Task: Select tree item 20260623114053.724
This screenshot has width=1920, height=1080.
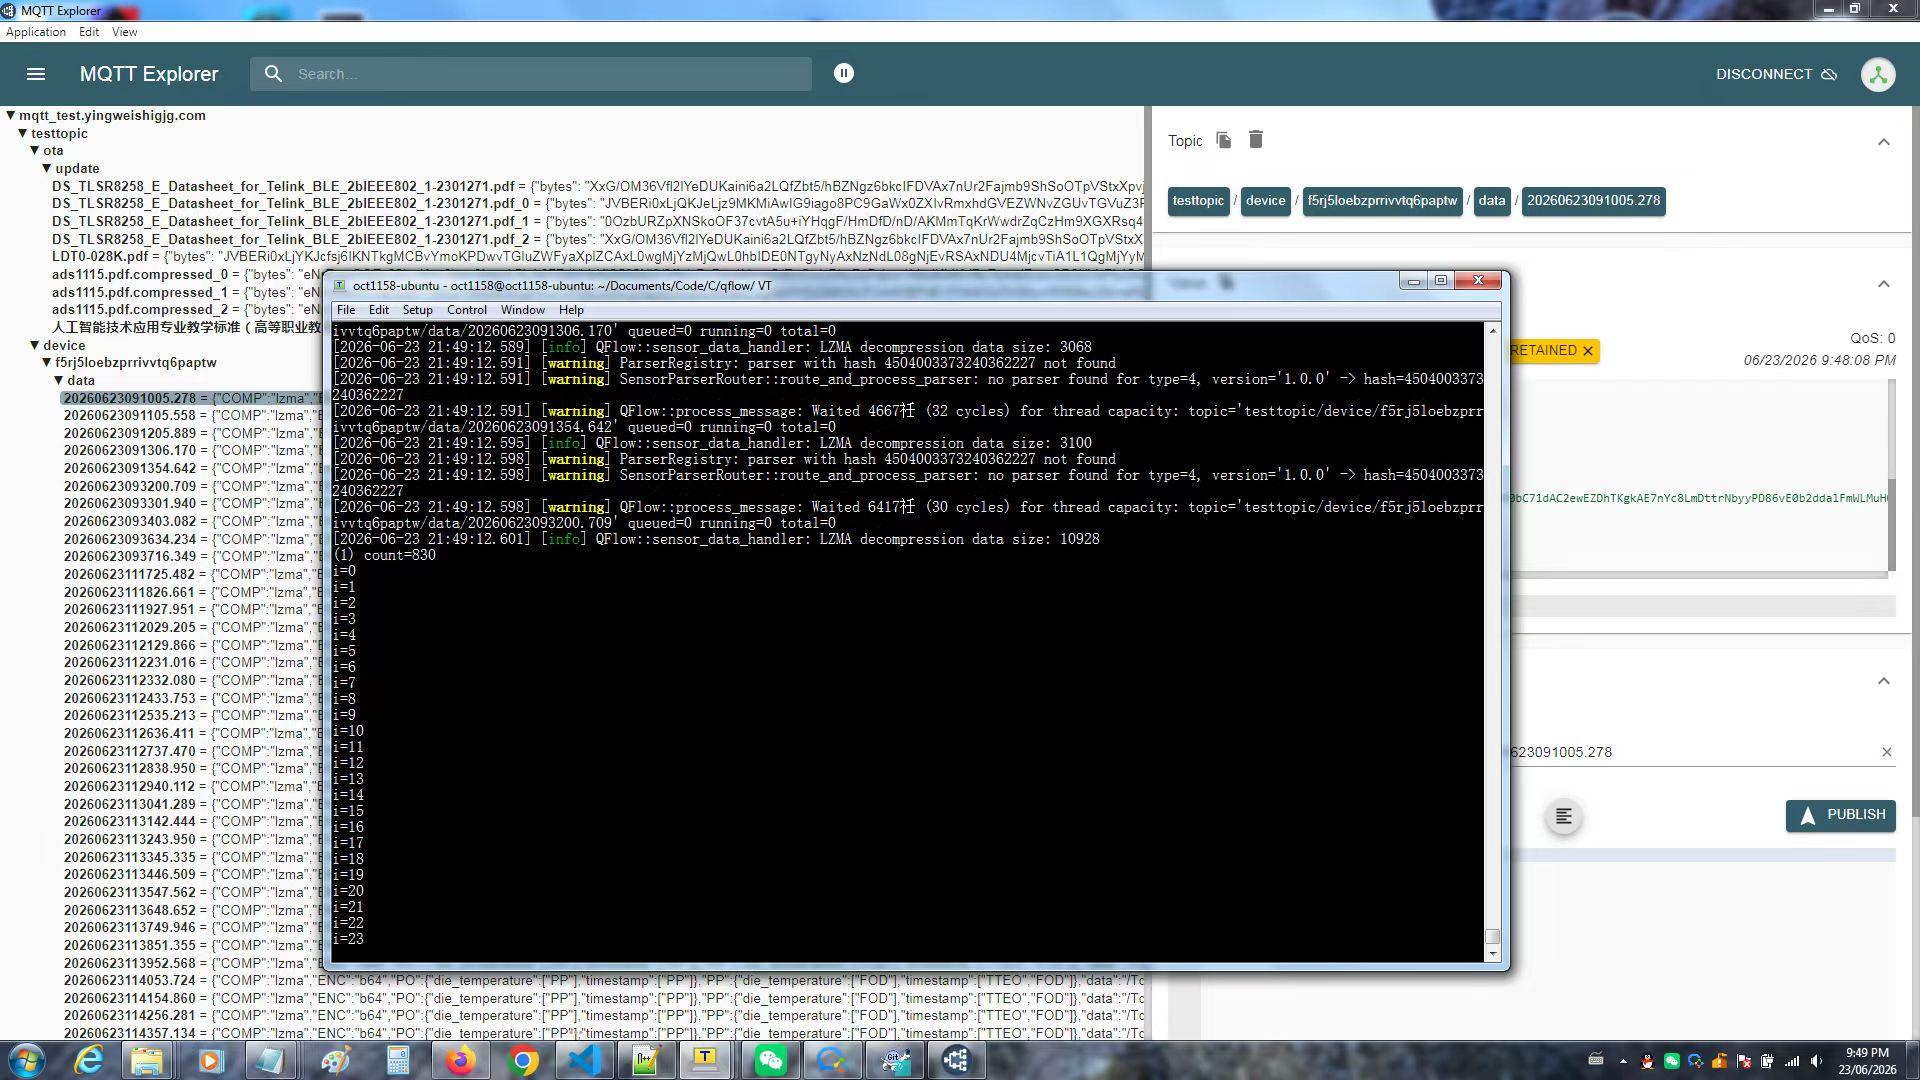Action: pyautogui.click(x=130, y=981)
